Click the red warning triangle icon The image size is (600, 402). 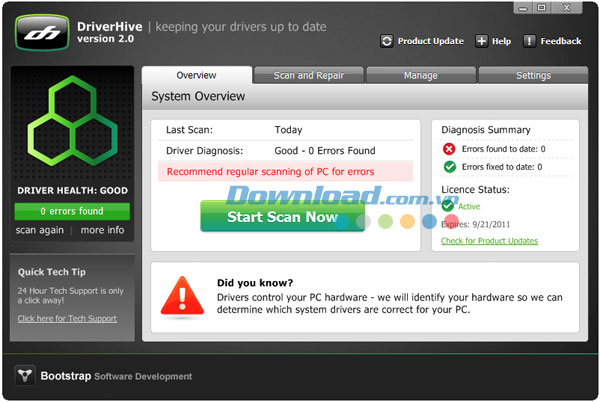click(182, 297)
